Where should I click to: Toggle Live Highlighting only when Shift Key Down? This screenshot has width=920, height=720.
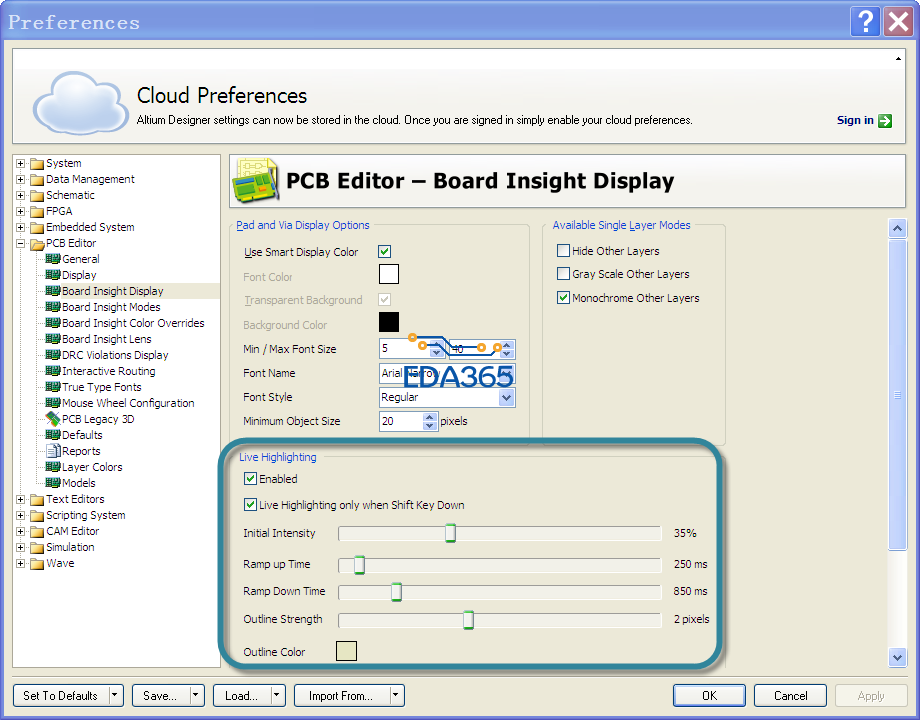click(250, 504)
